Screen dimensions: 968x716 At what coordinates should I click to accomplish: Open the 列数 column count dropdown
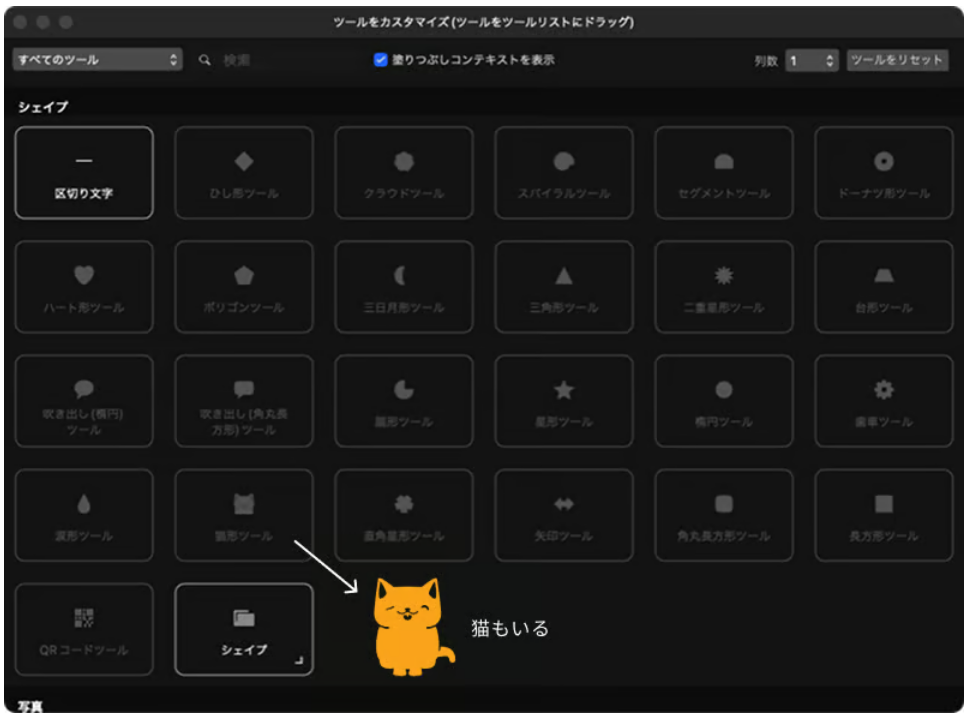tap(811, 61)
